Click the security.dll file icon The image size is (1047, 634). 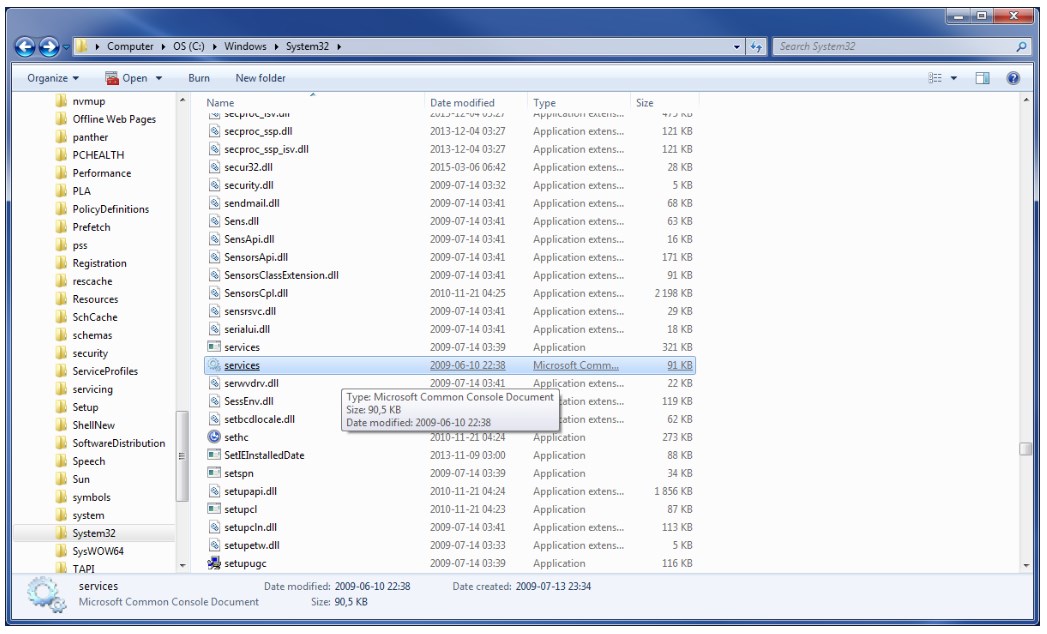click(213, 185)
